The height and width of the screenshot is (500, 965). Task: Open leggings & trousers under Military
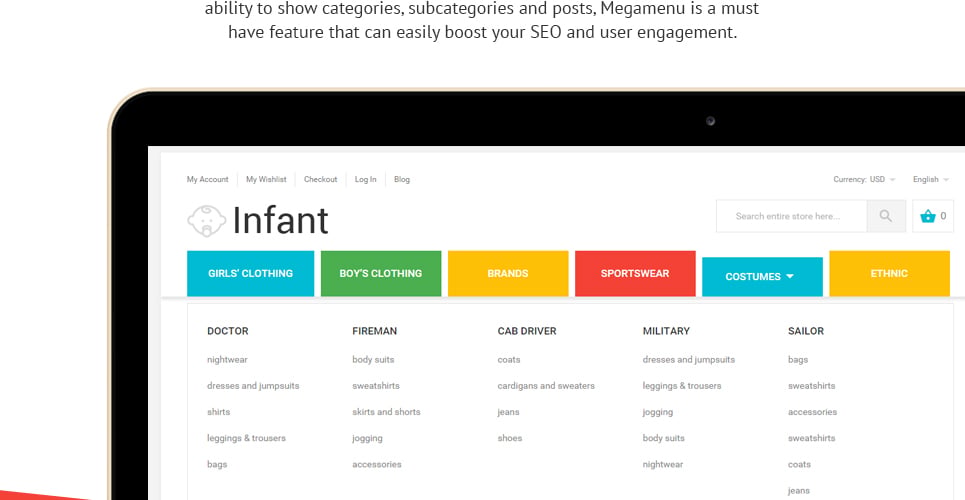(x=682, y=386)
